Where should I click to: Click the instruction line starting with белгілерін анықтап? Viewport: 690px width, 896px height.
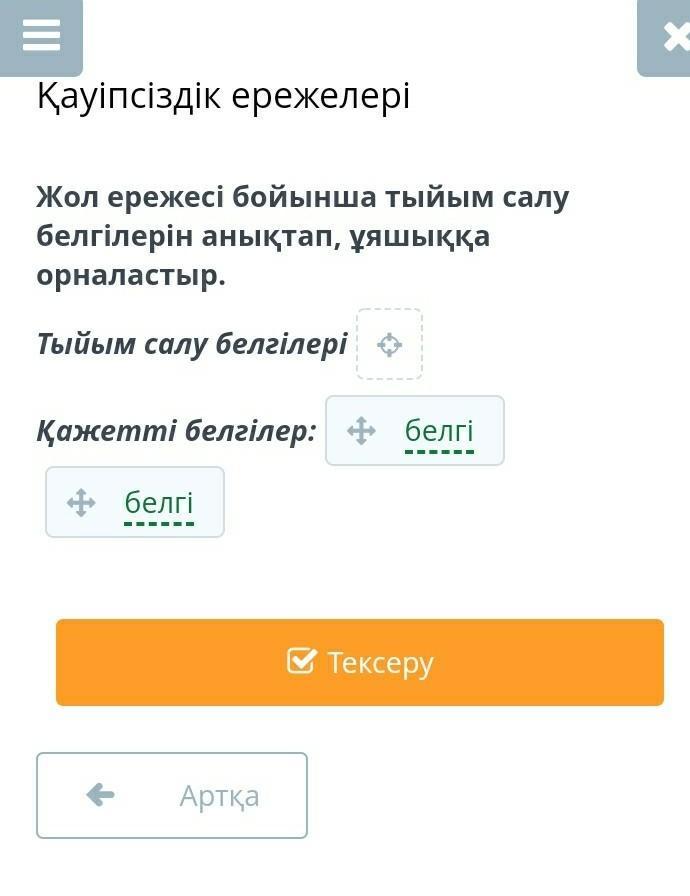click(x=264, y=236)
